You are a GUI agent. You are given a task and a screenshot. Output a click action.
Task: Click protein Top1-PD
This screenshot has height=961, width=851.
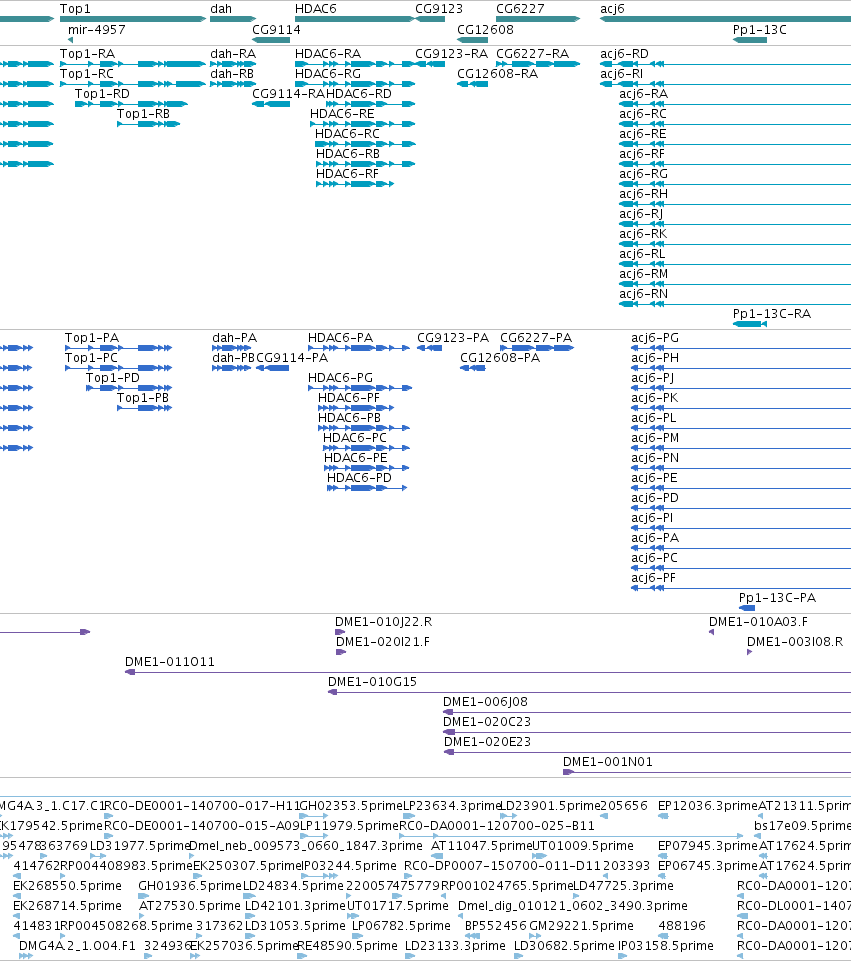[x=129, y=388]
